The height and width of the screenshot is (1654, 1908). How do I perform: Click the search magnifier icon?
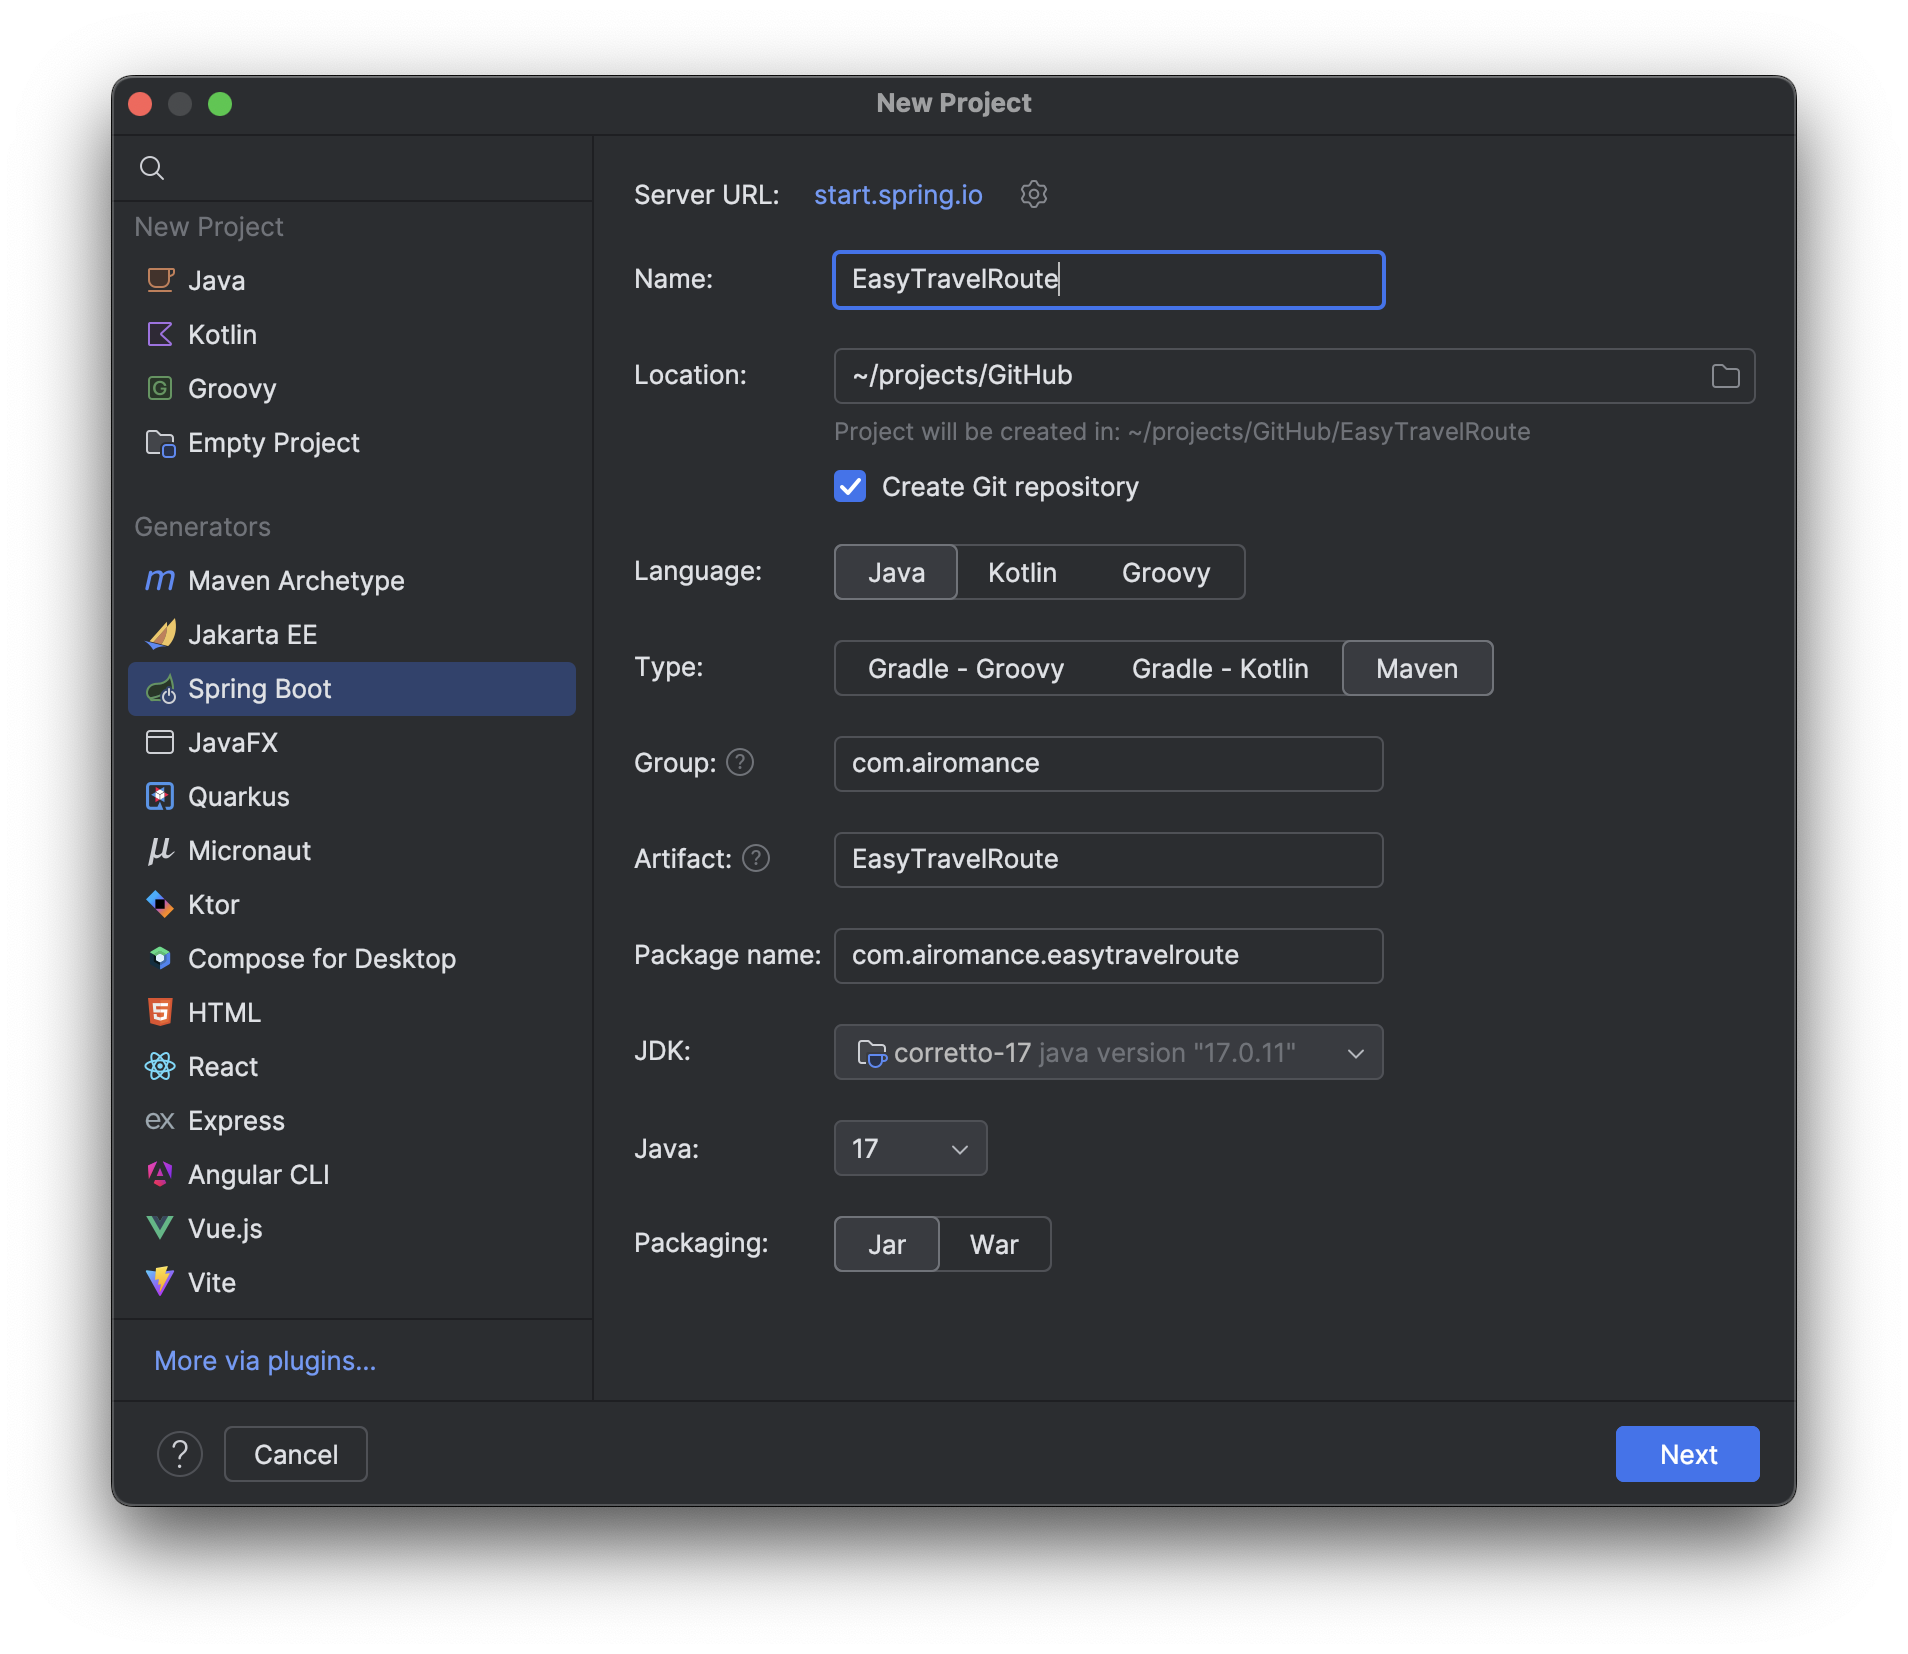152,168
